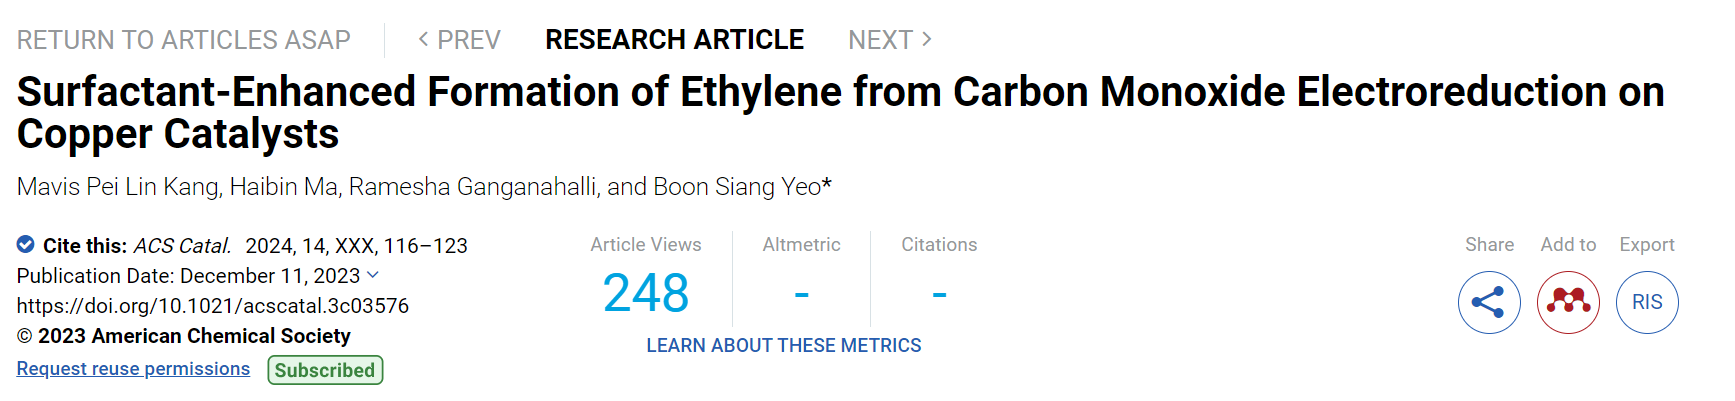Go to NEXT article
This screenshot has height=401, width=1735.
(x=890, y=40)
